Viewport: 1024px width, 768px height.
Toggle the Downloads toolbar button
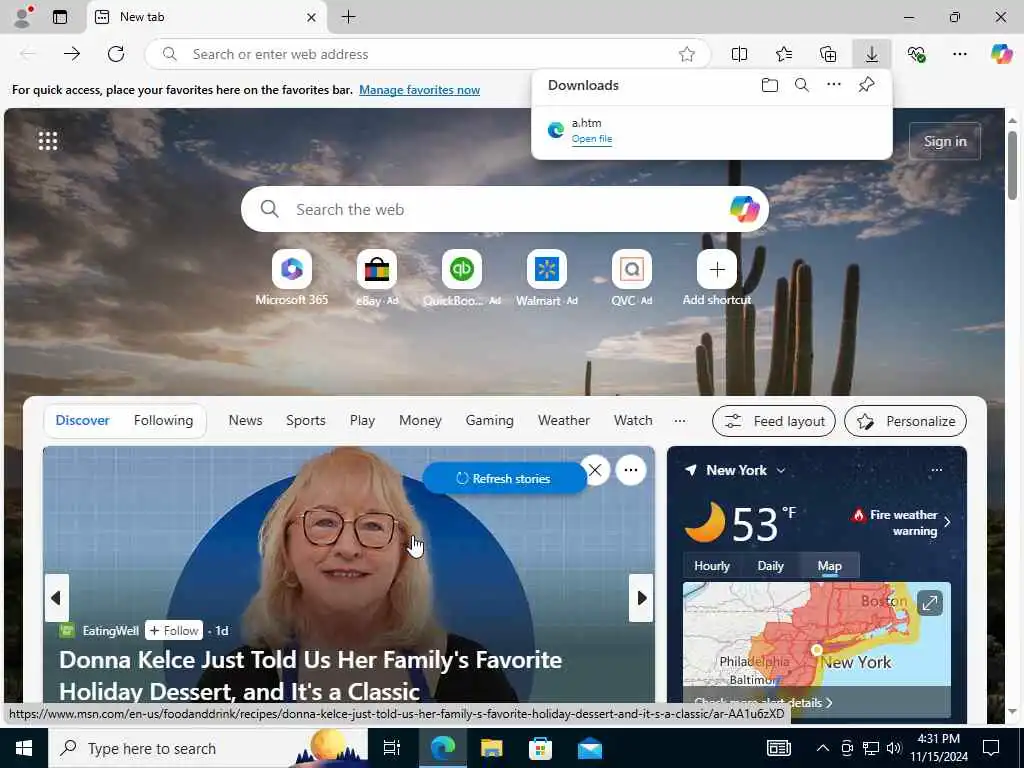[x=872, y=54]
